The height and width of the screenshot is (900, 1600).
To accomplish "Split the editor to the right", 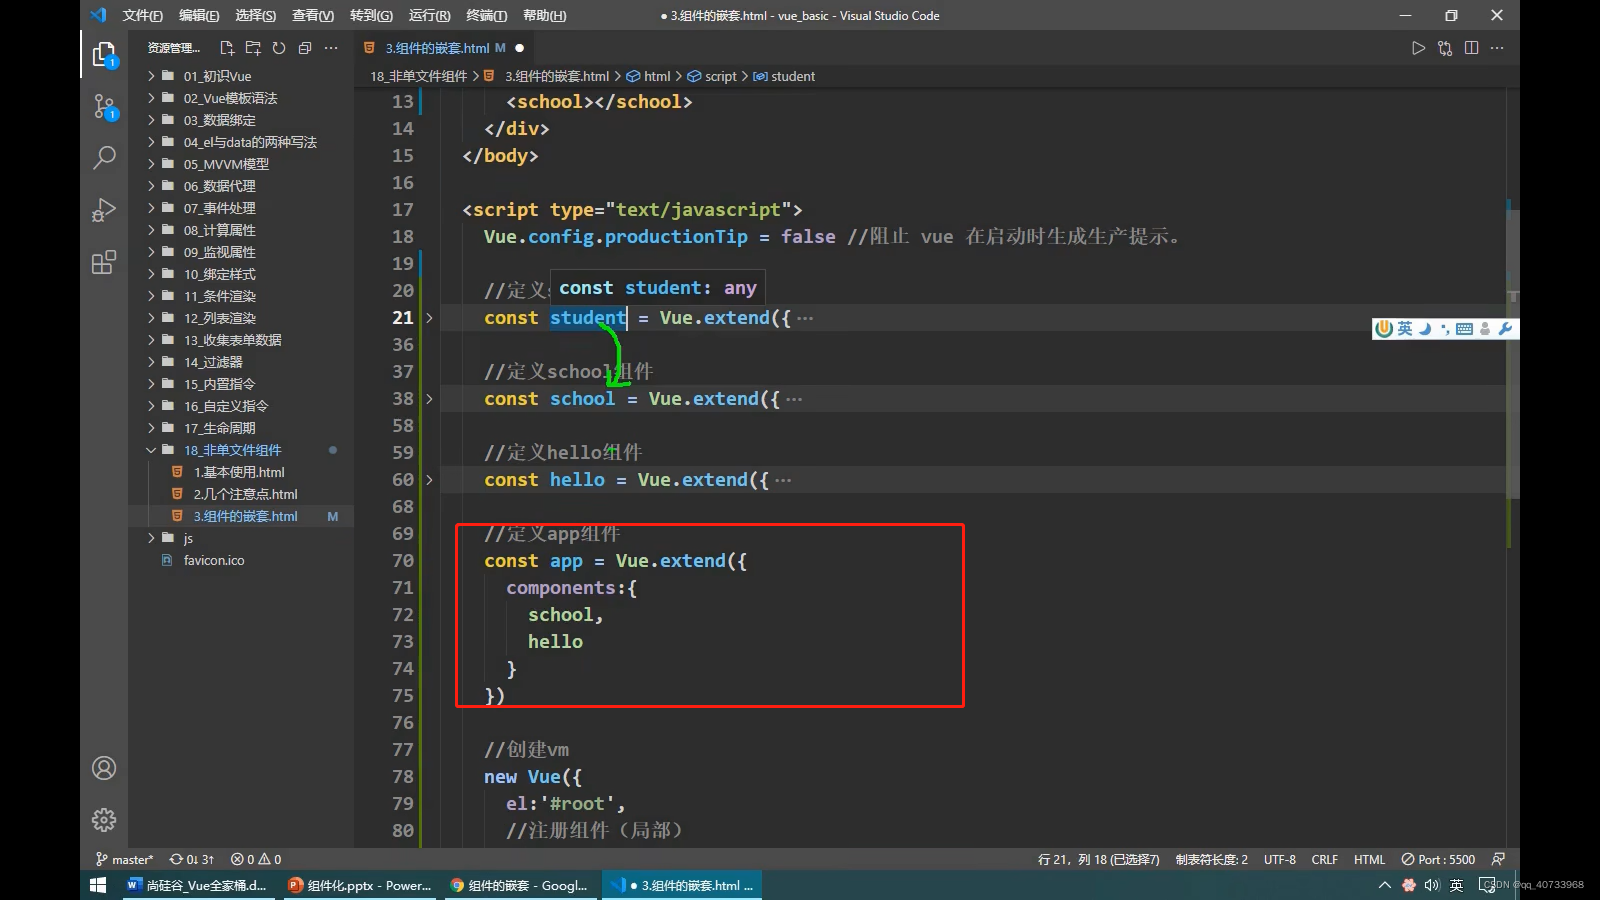I will tap(1471, 48).
